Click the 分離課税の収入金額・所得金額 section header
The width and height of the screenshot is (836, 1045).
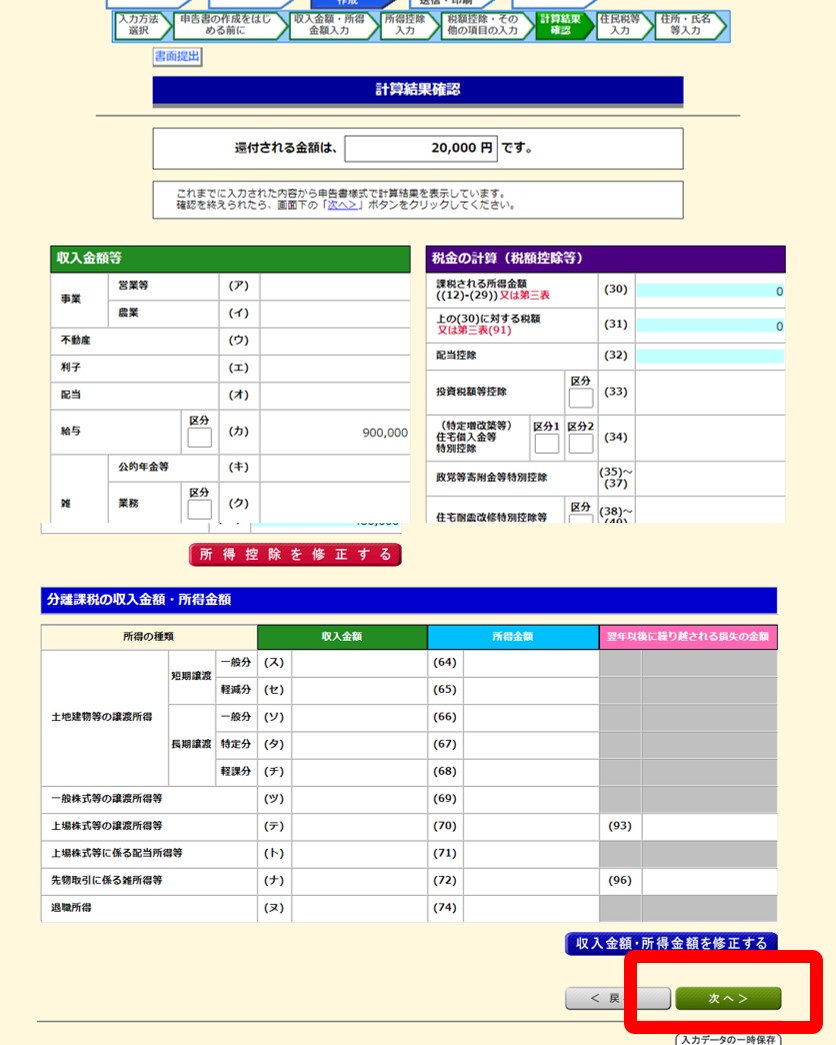point(409,600)
